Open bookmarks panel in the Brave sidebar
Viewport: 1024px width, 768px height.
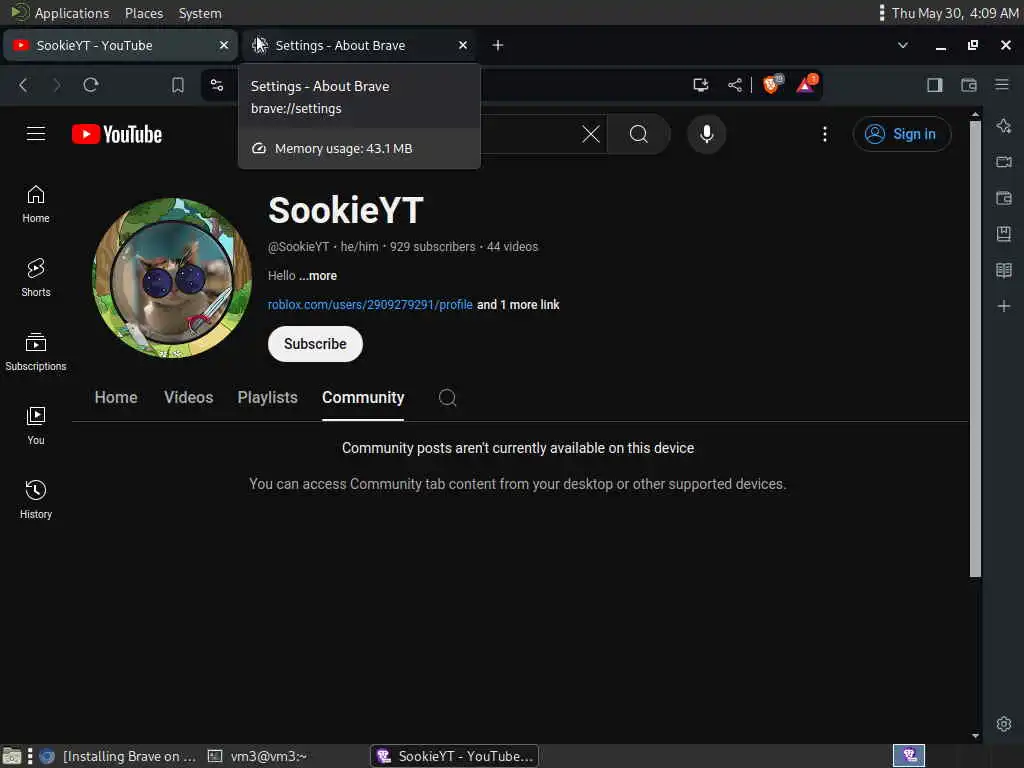click(x=1004, y=234)
